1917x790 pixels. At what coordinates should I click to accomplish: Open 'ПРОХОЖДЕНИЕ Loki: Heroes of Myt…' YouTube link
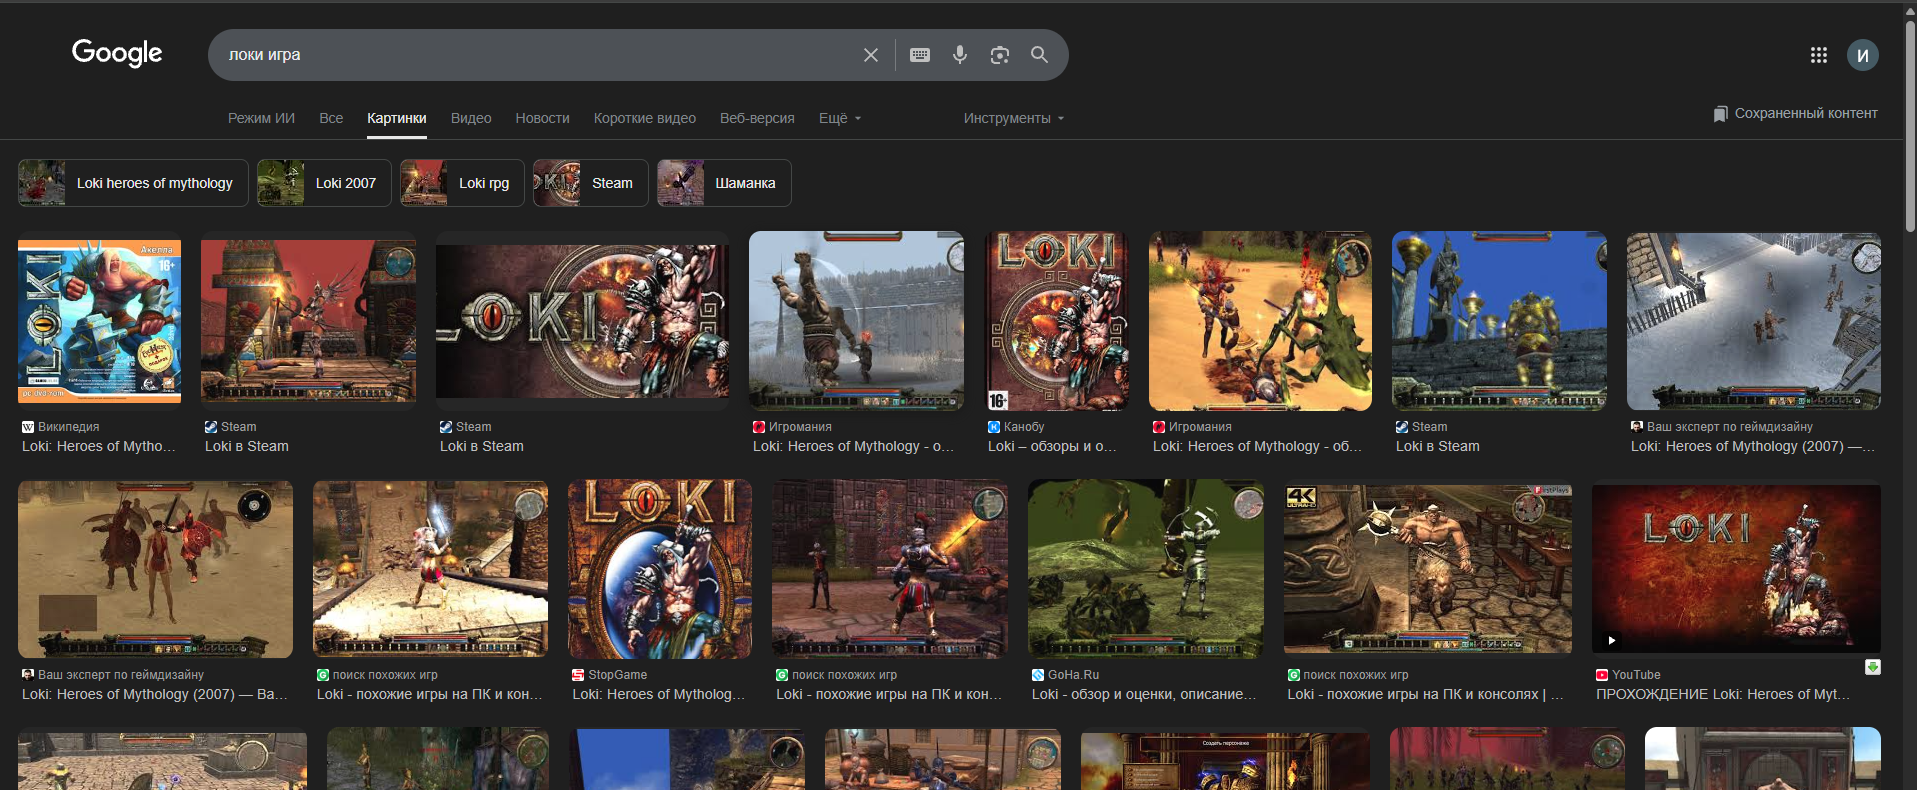click(x=1723, y=694)
